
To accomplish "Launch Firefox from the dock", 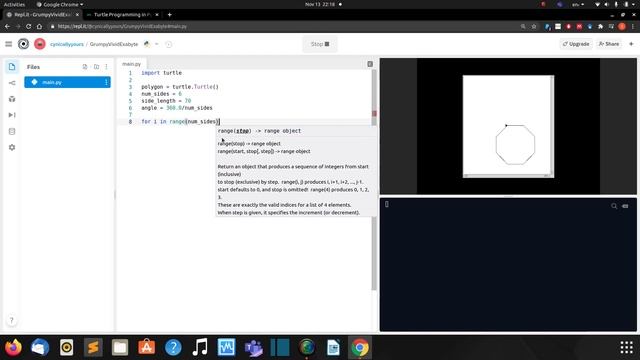I will (13, 348).
